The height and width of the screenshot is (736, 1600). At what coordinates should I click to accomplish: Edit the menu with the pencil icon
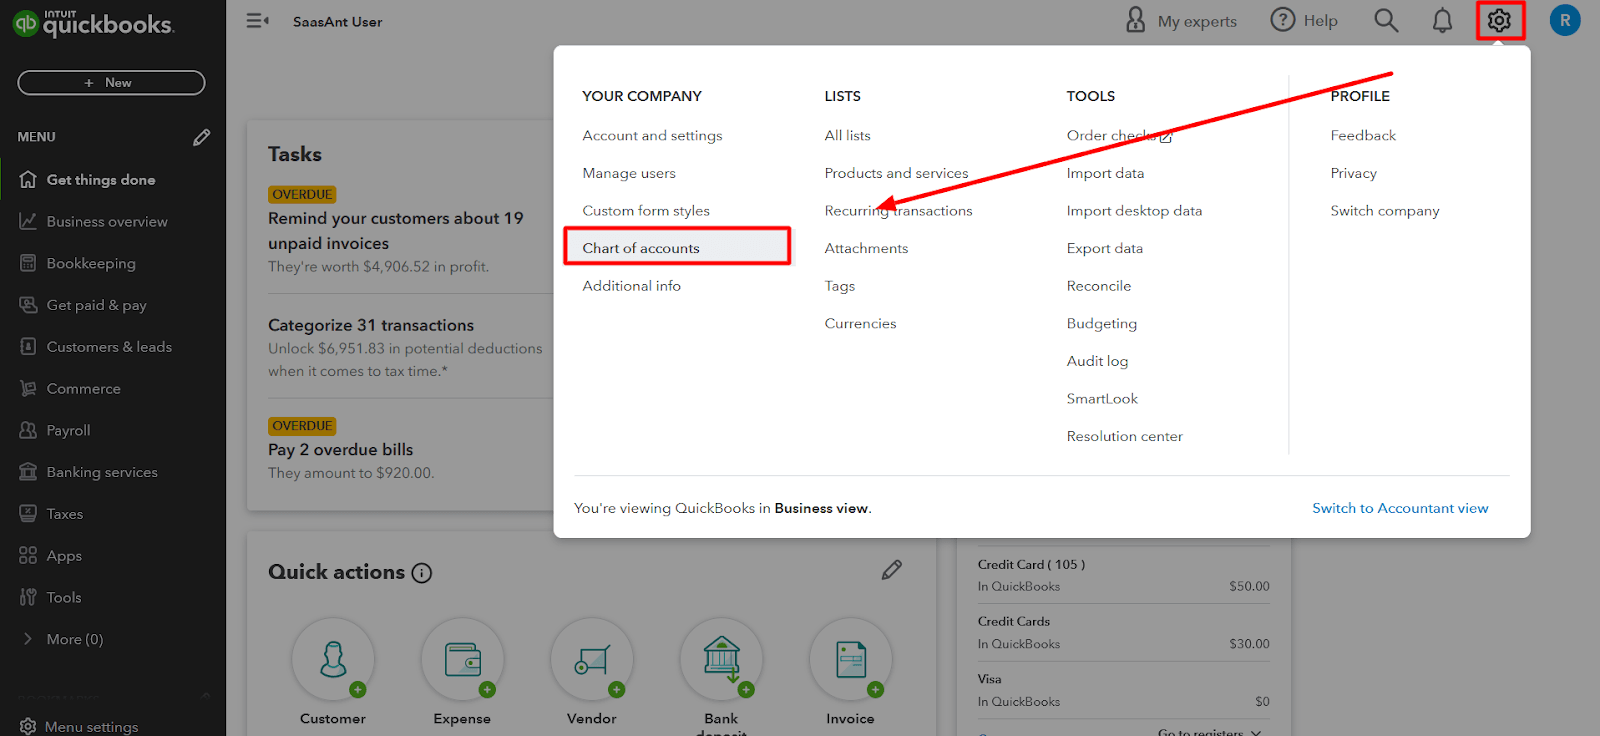pos(201,137)
